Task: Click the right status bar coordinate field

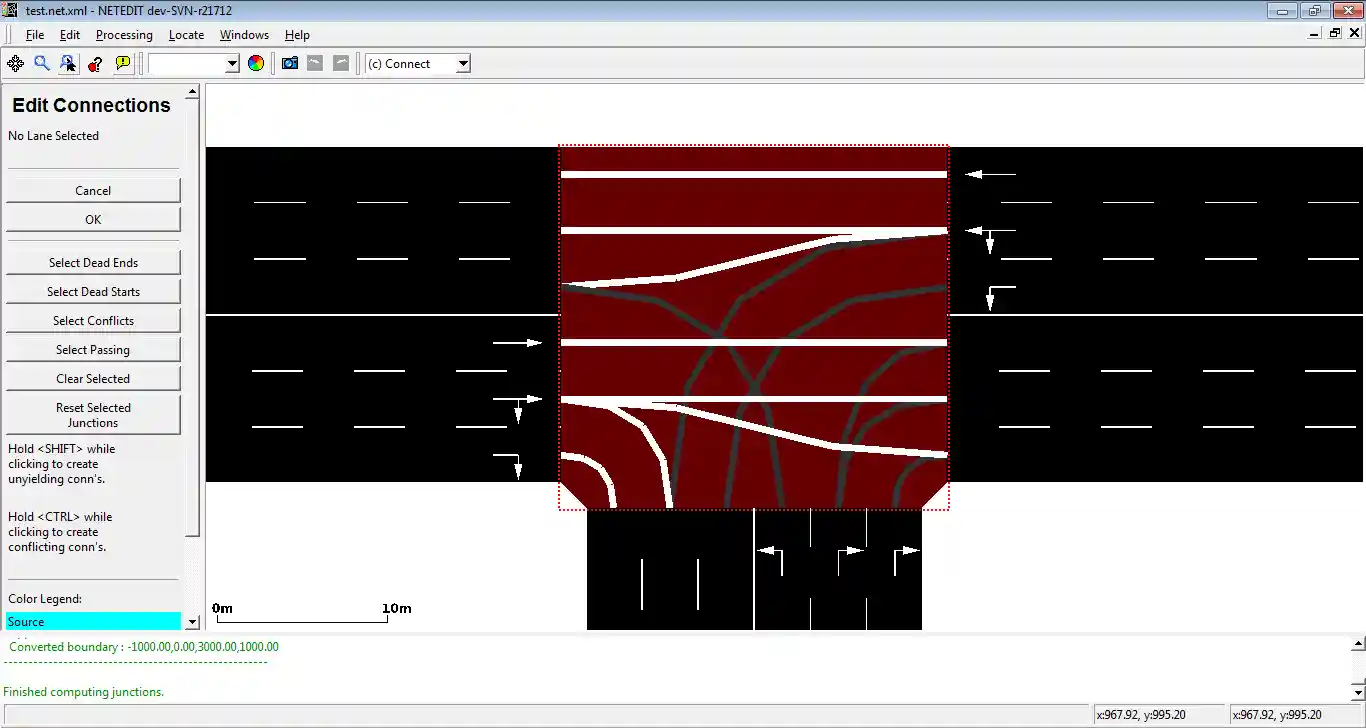Action: [x=1294, y=715]
